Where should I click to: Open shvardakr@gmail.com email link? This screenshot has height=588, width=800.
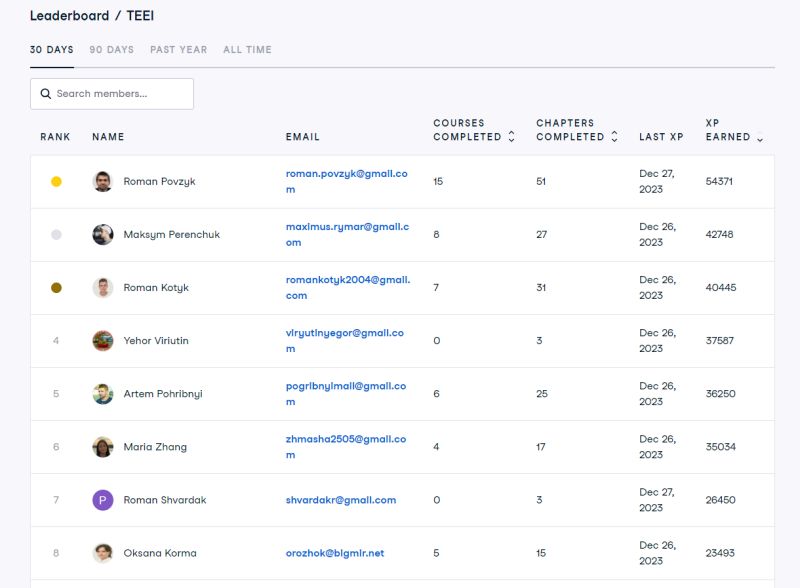(x=340, y=500)
